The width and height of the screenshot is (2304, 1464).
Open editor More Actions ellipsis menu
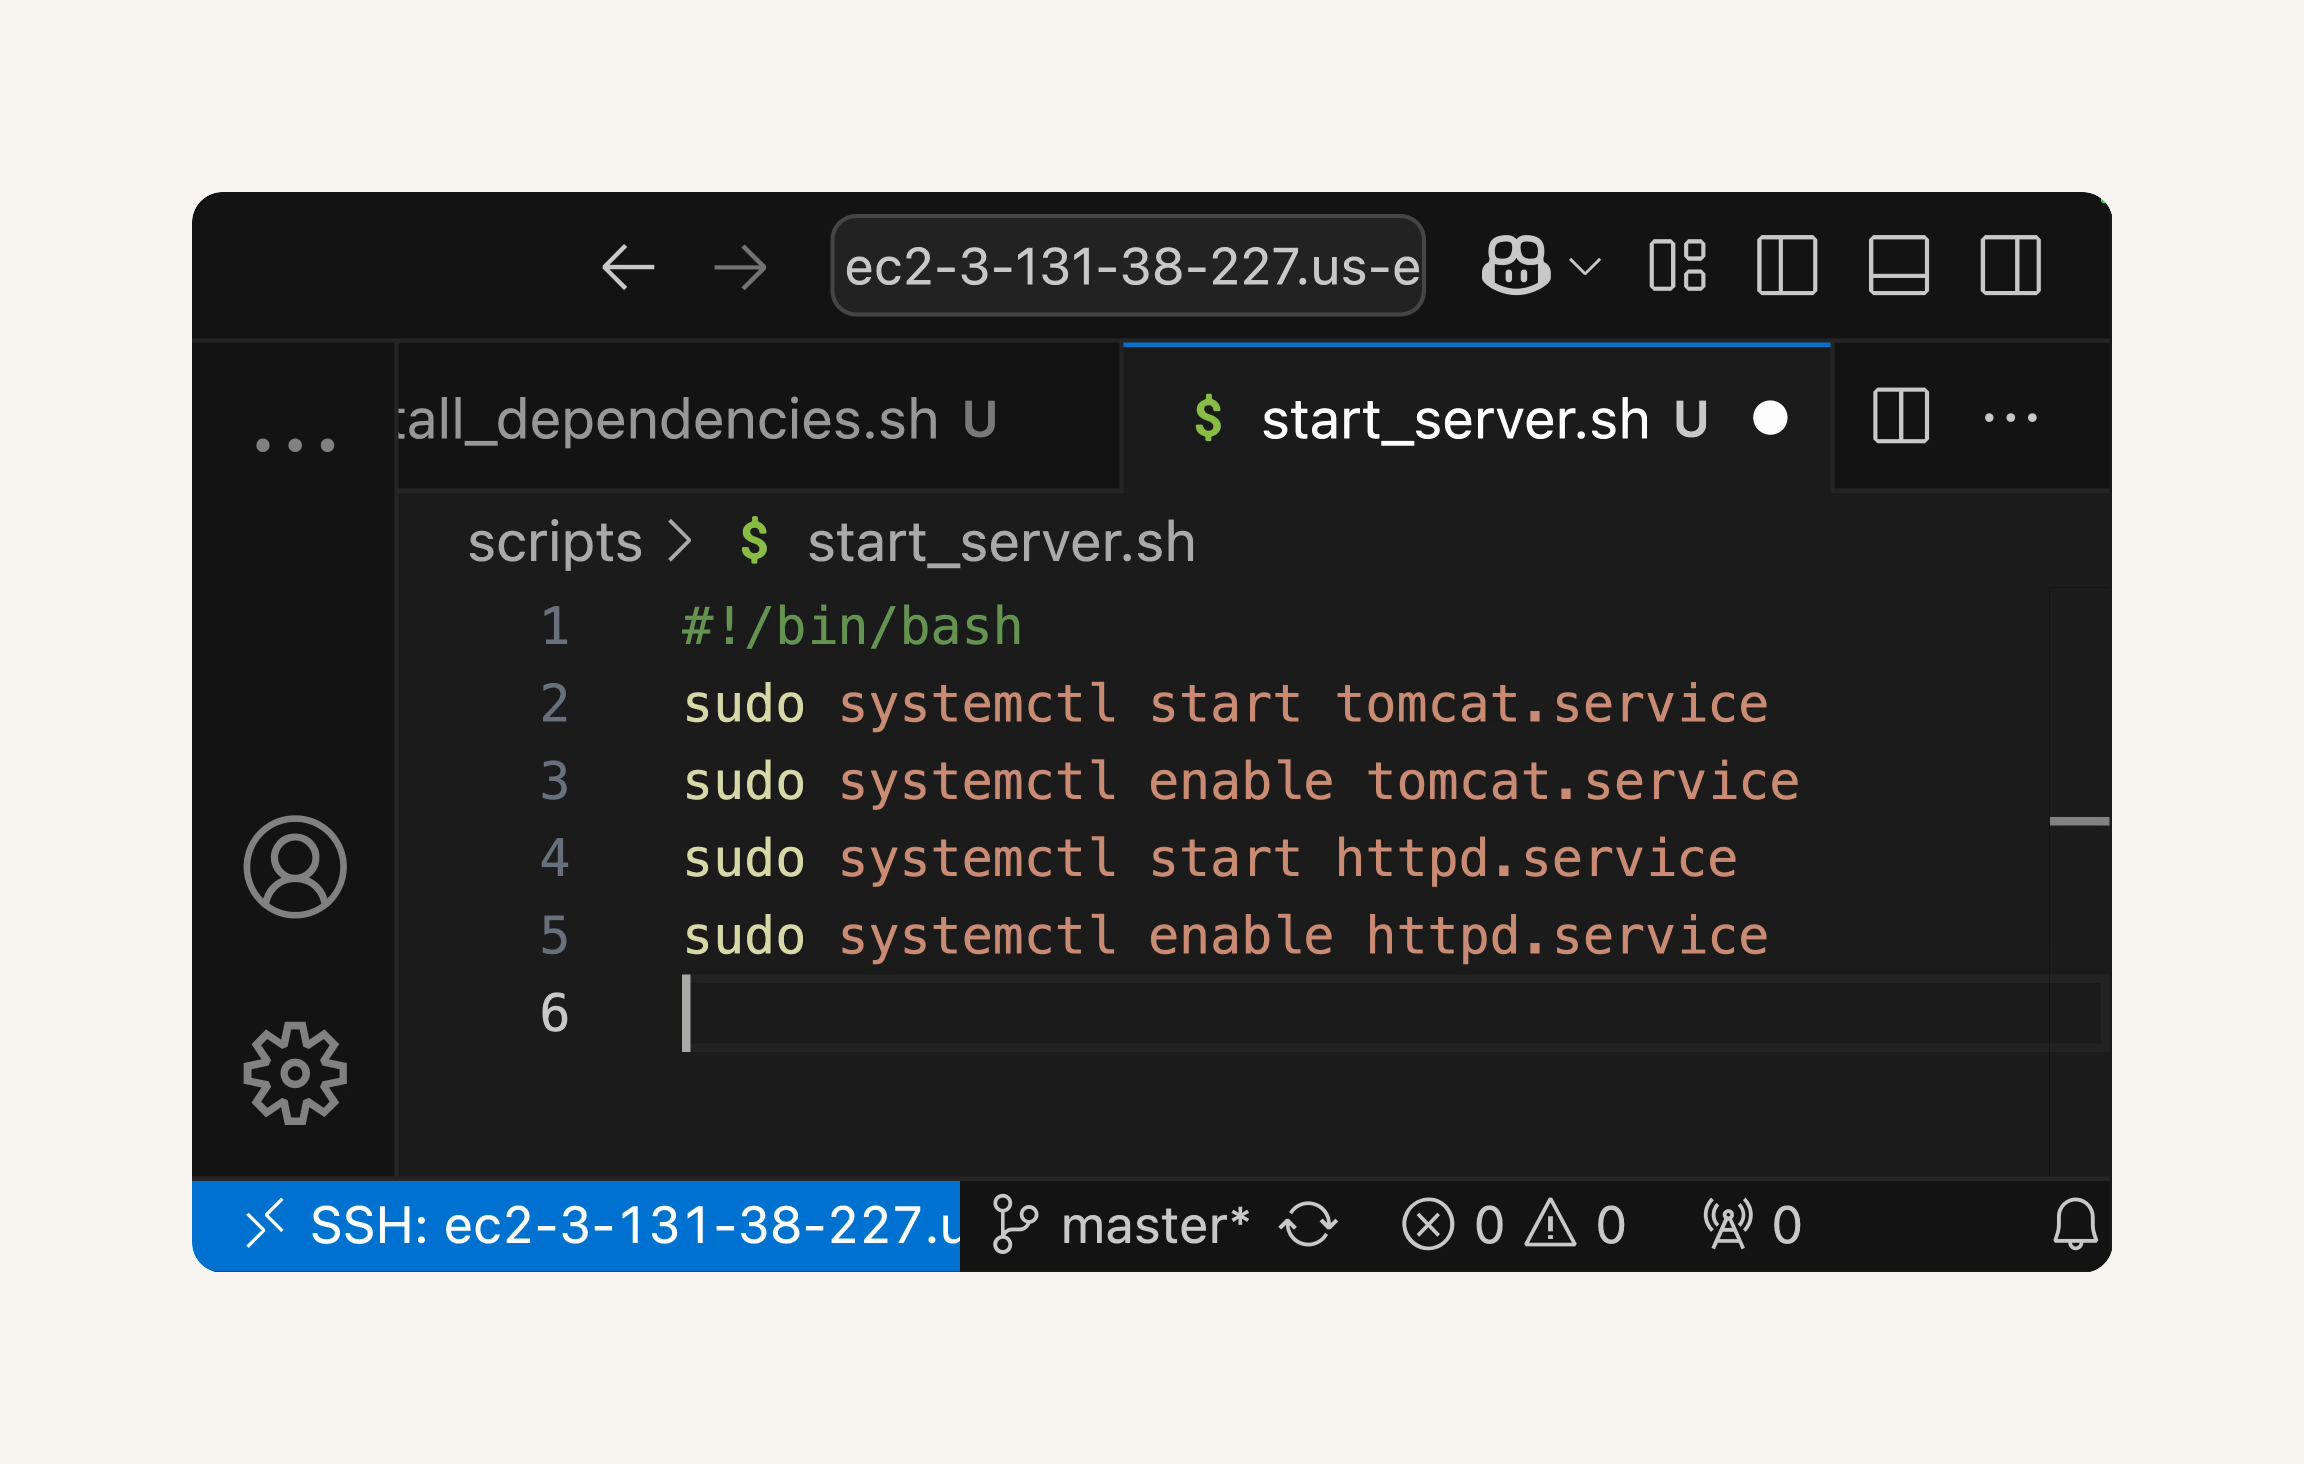[x=2010, y=418]
